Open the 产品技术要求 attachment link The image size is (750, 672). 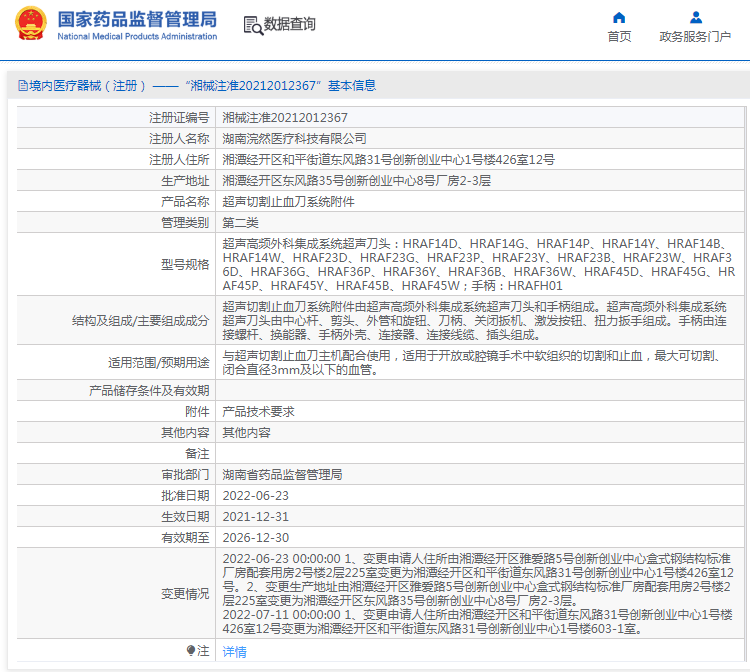[x=258, y=411]
